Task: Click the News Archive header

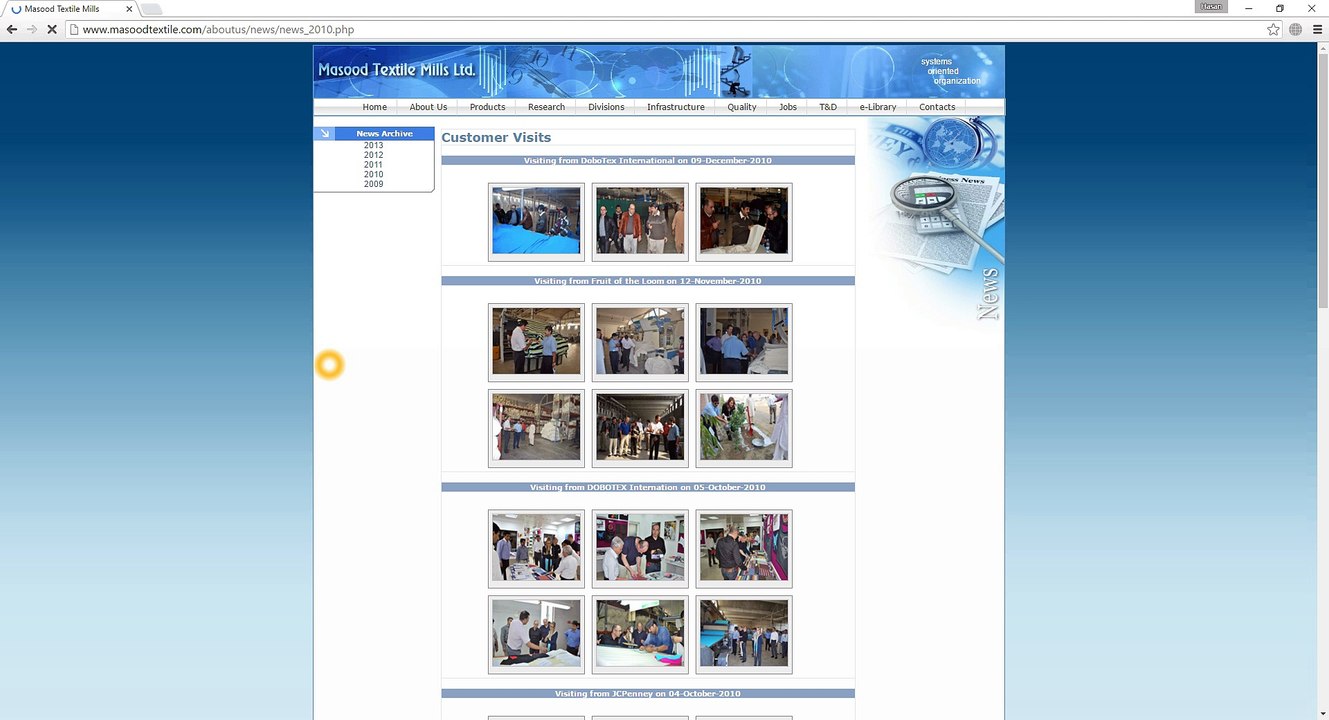Action: click(x=384, y=133)
